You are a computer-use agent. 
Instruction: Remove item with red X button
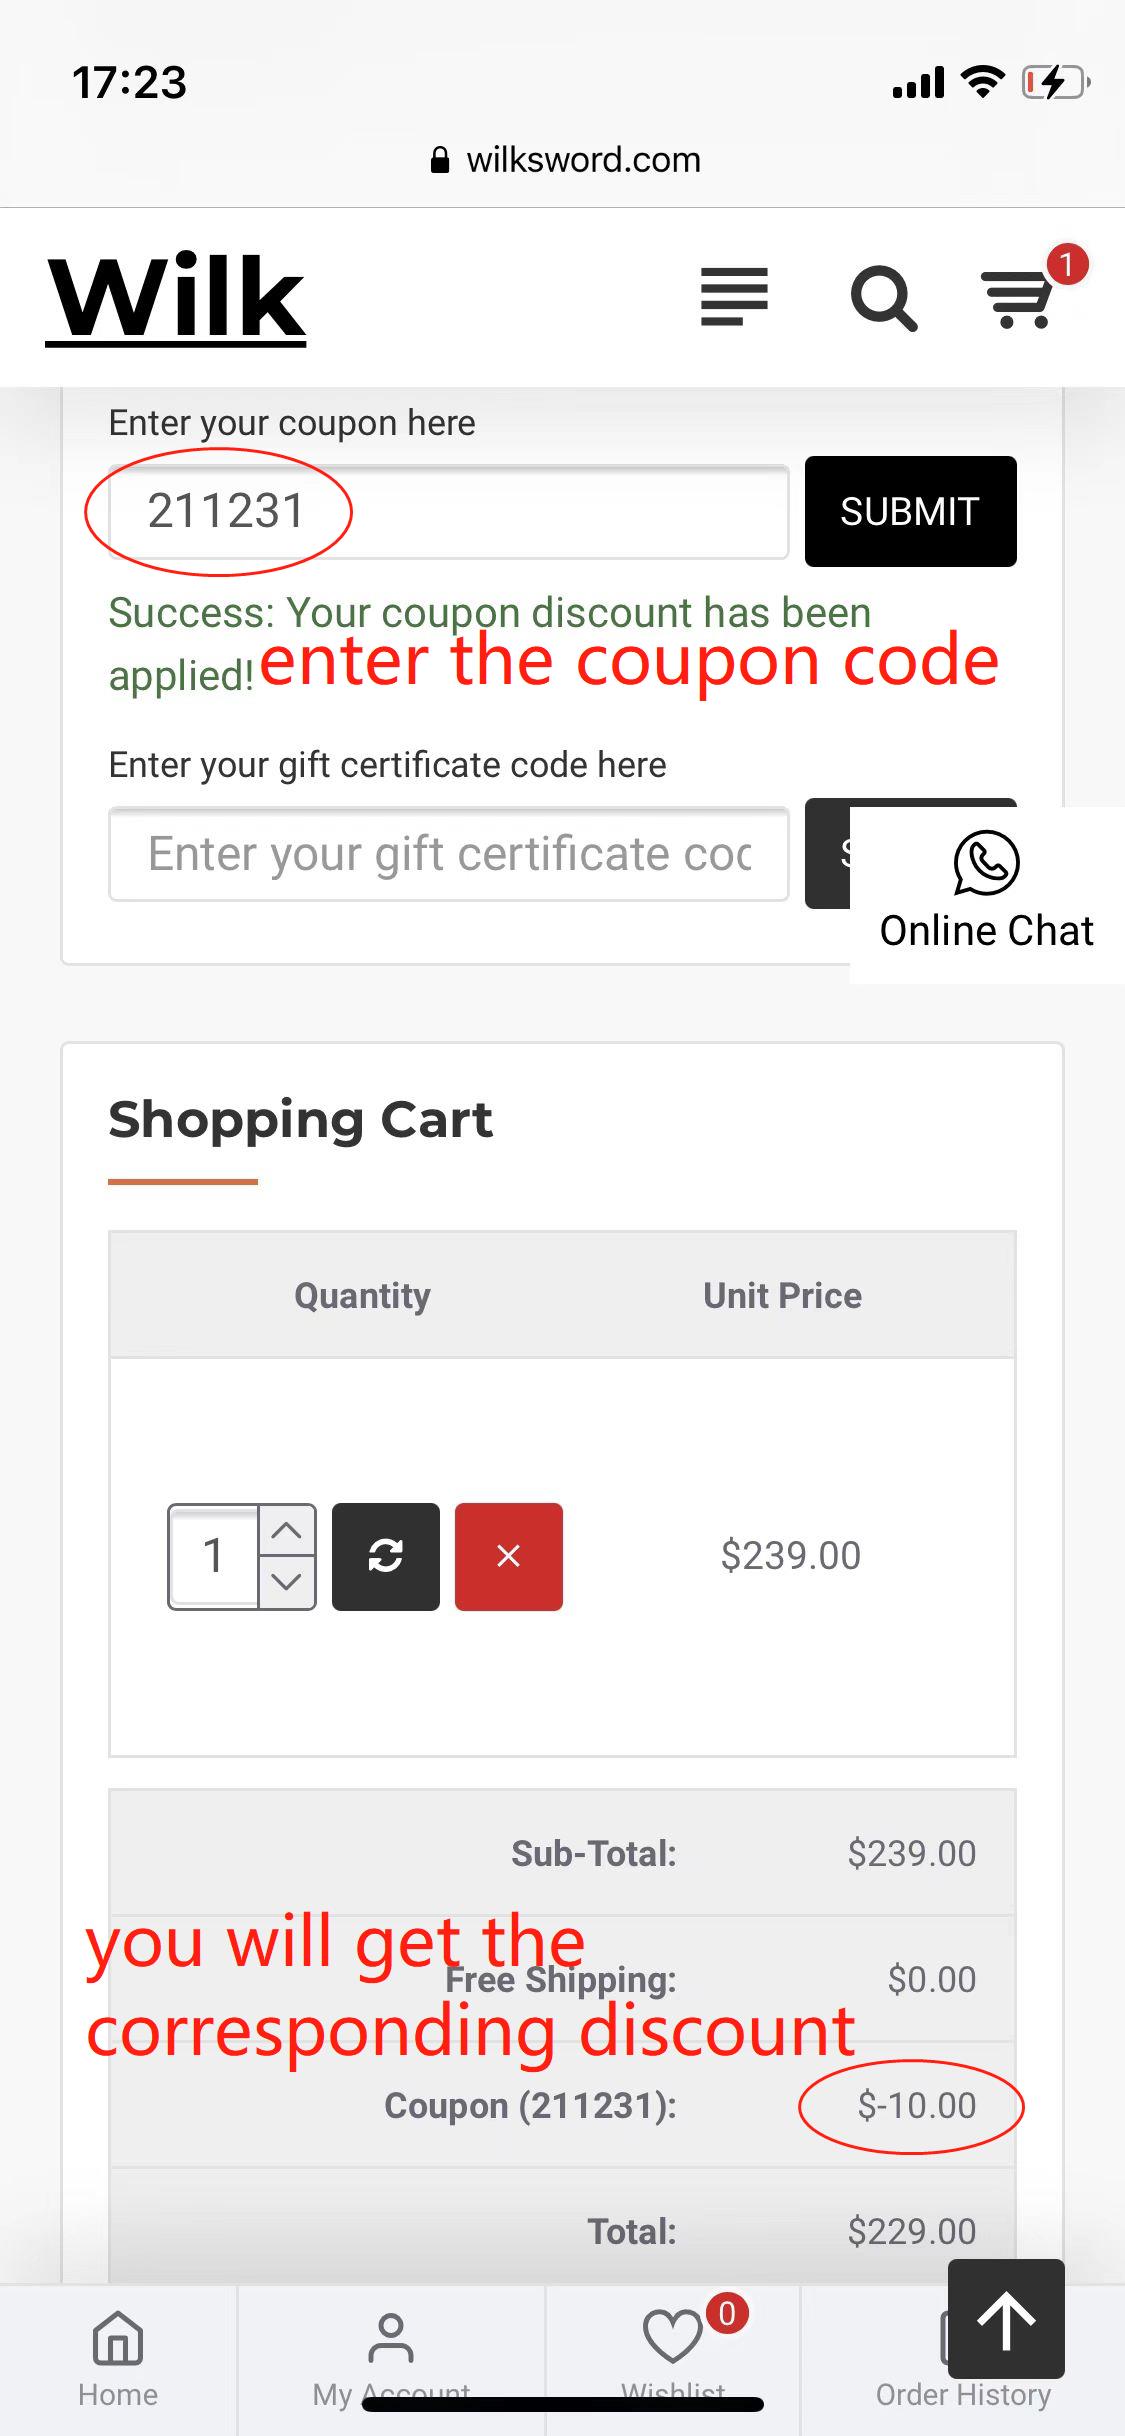[x=509, y=1556]
